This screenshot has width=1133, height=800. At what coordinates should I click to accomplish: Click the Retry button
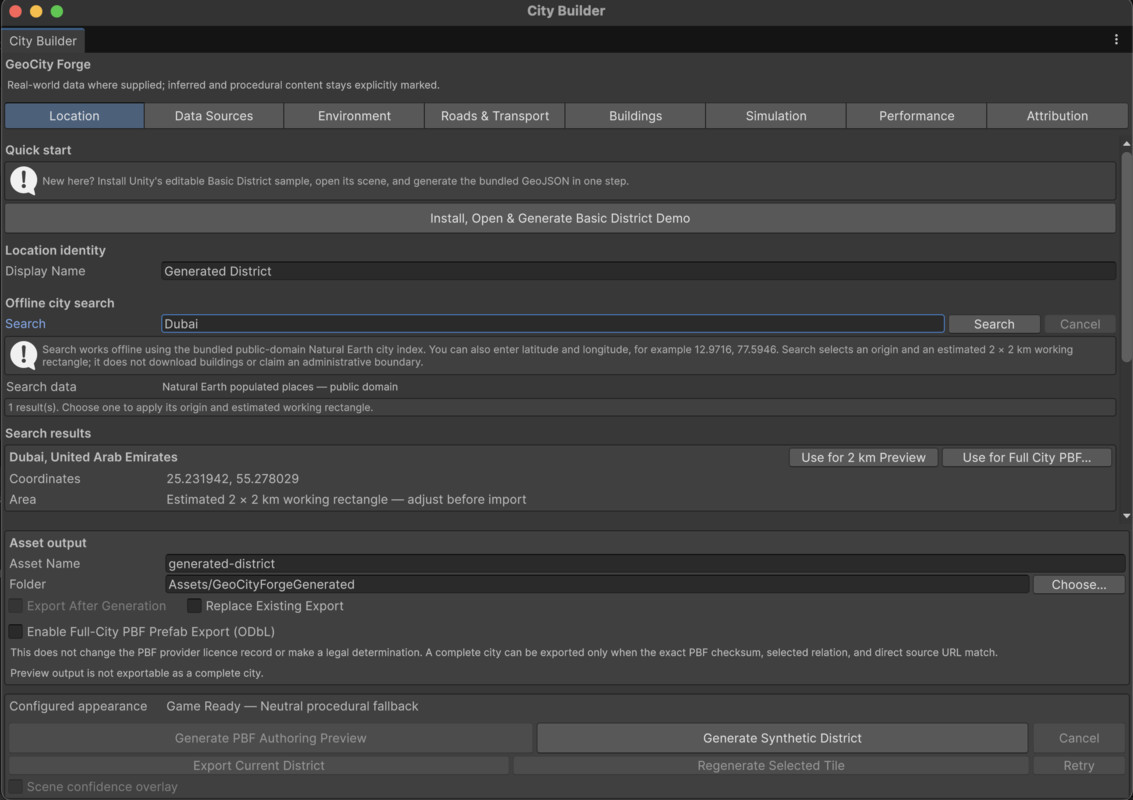[x=1078, y=765]
